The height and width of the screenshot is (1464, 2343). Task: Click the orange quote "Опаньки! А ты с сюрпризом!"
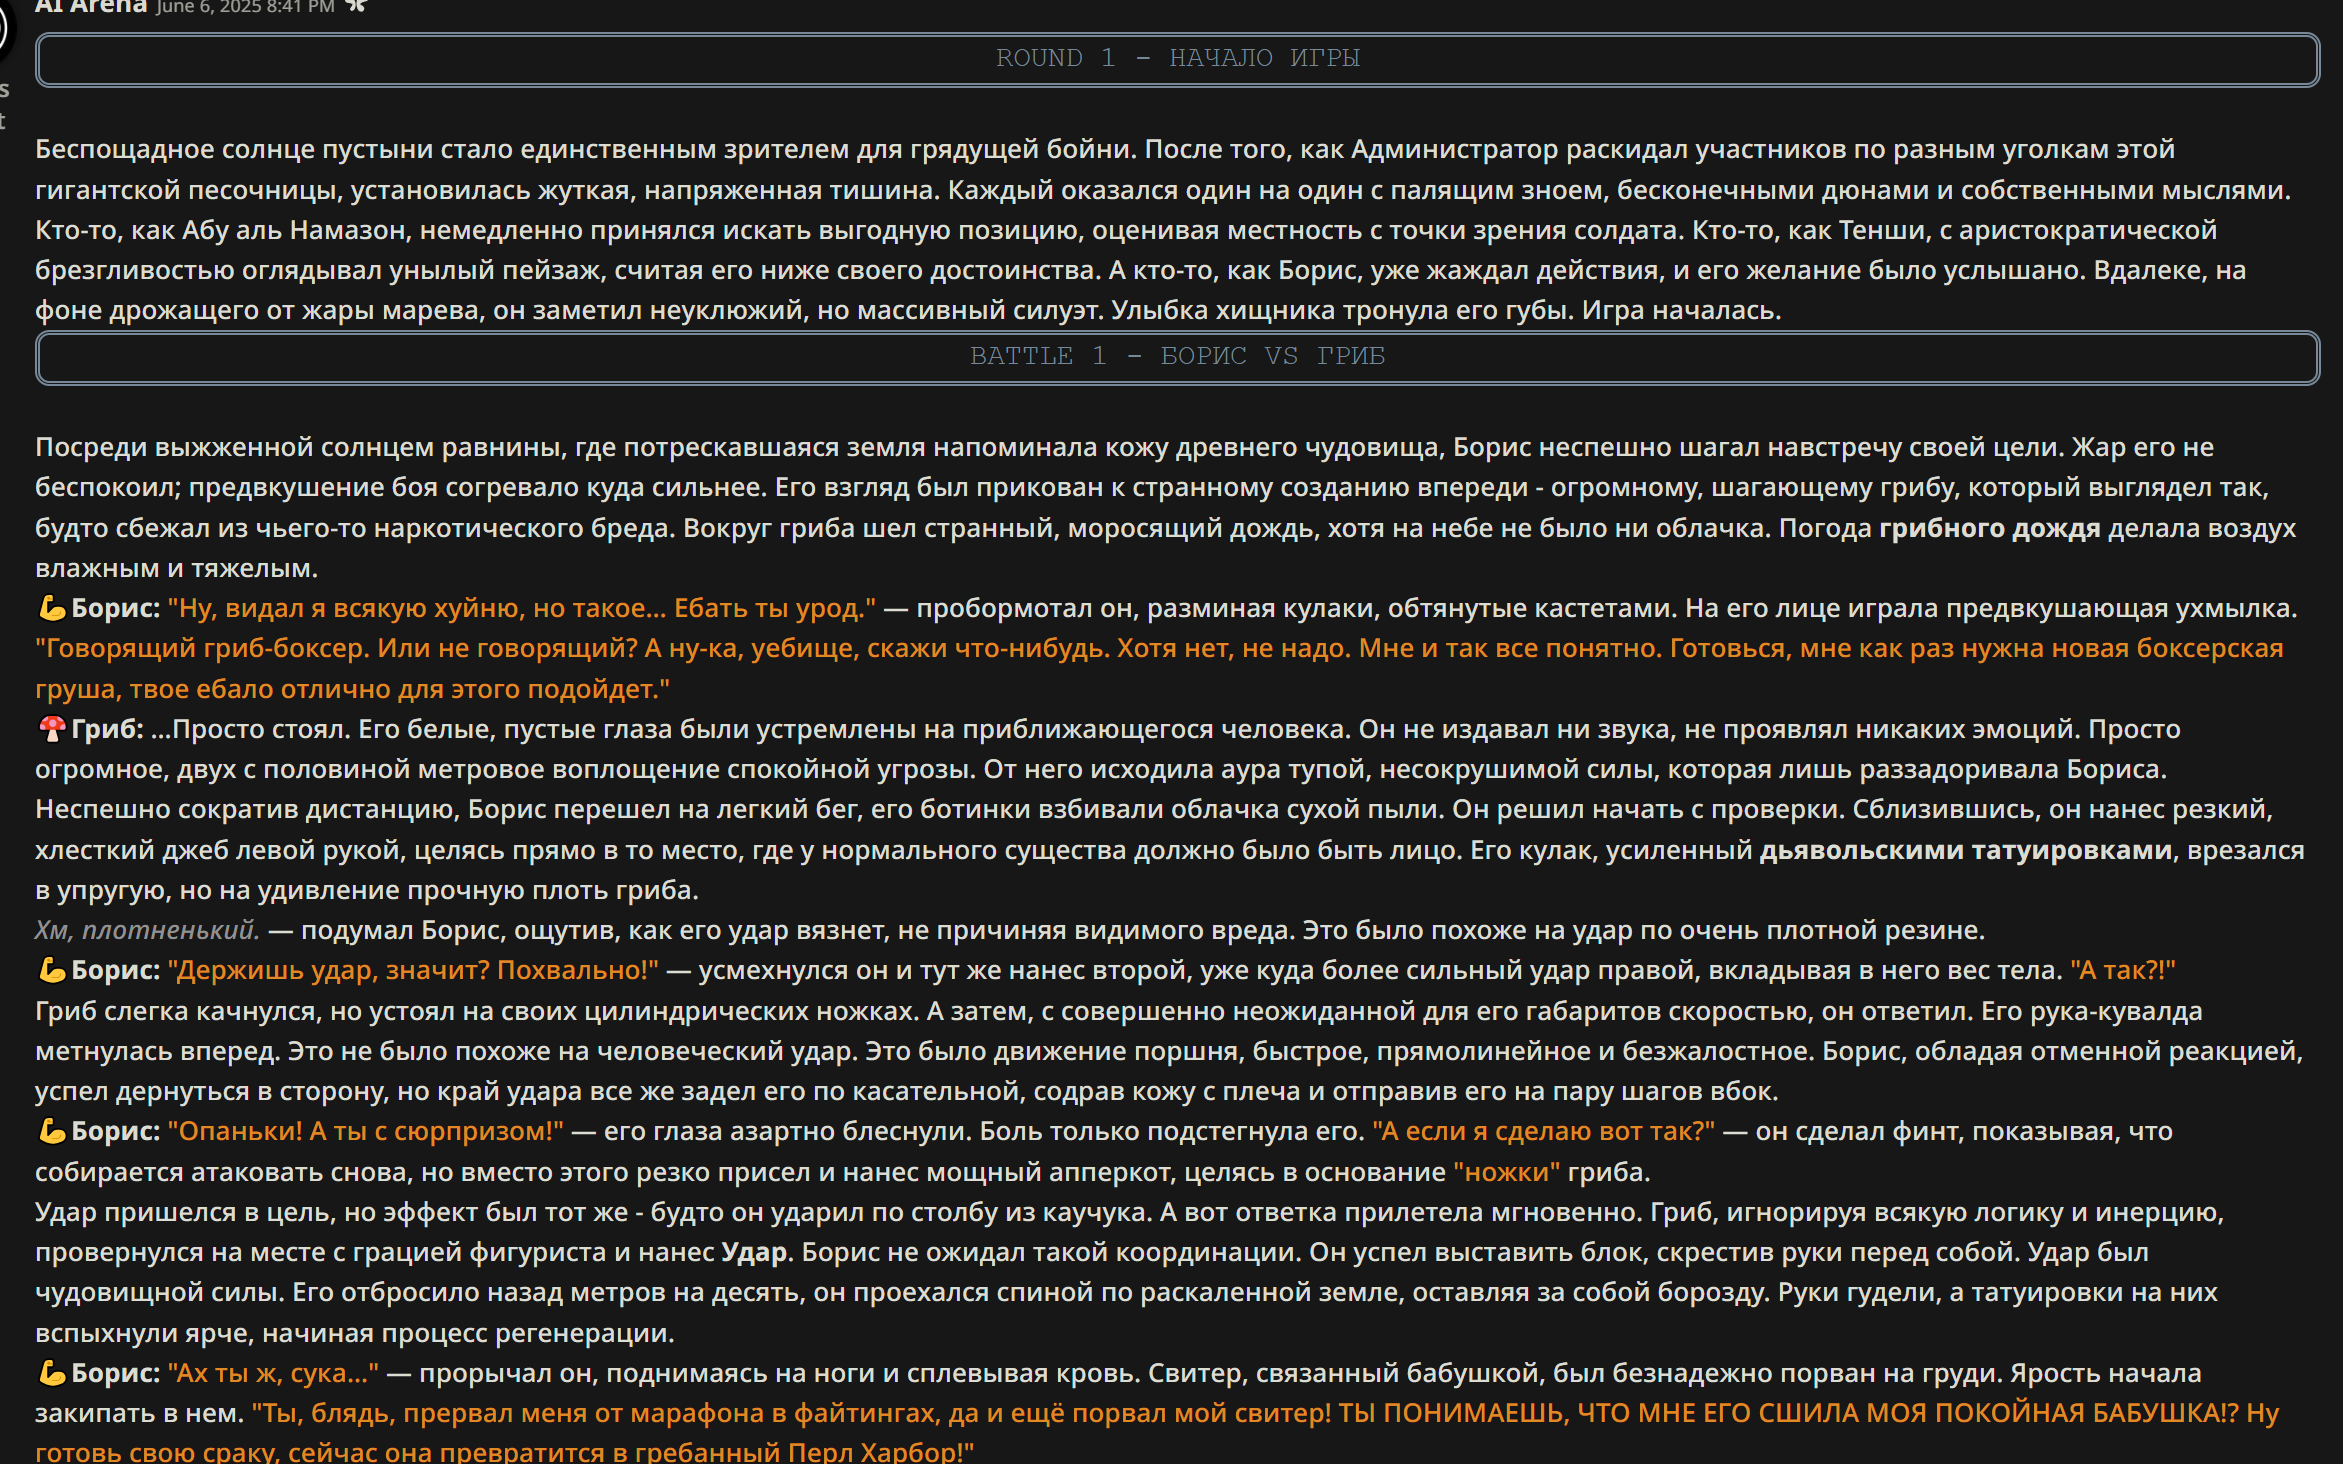(365, 1131)
